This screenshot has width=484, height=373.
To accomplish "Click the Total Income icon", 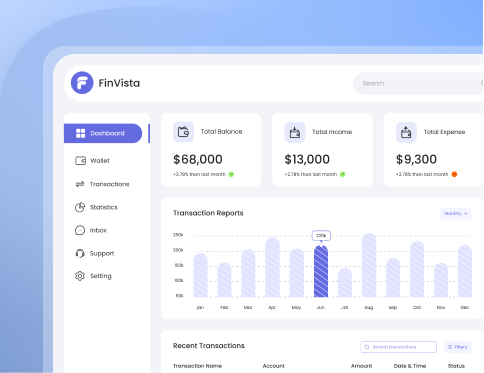I will pyautogui.click(x=295, y=132).
